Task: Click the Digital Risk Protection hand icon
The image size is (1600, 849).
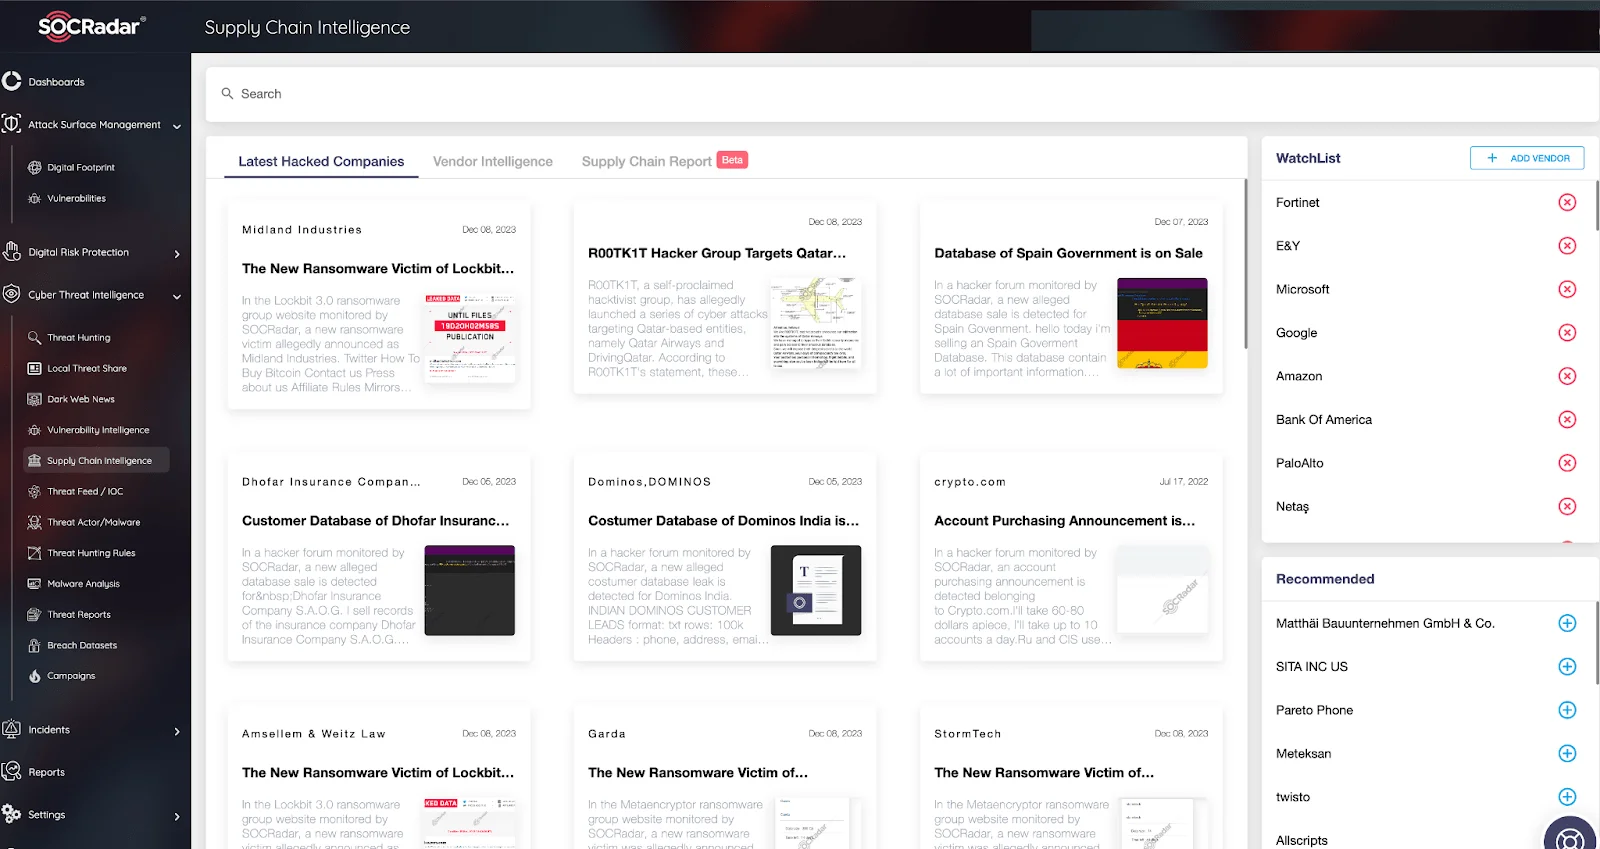Action: pyautogui.click(x=12, y=251)
